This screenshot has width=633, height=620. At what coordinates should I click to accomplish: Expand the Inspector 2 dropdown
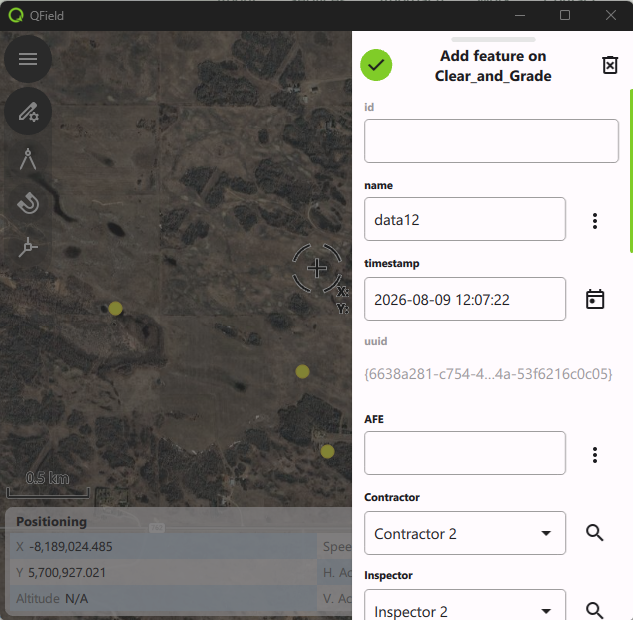tap(465, 605)
